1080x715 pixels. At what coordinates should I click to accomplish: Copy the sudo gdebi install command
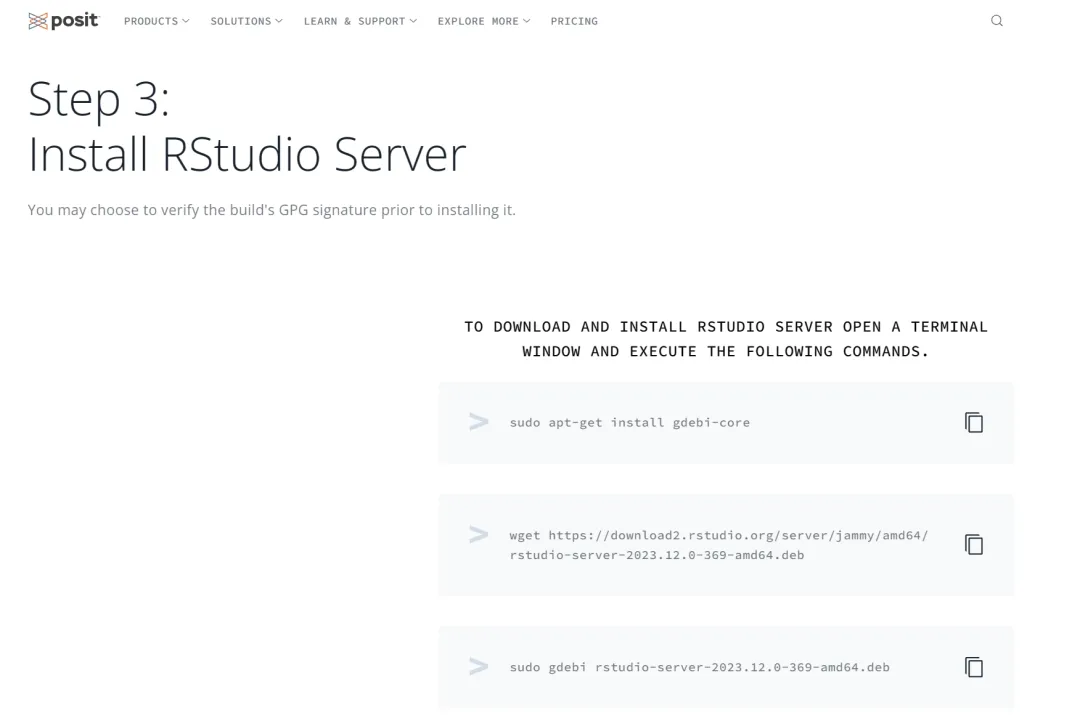[973, 667]
